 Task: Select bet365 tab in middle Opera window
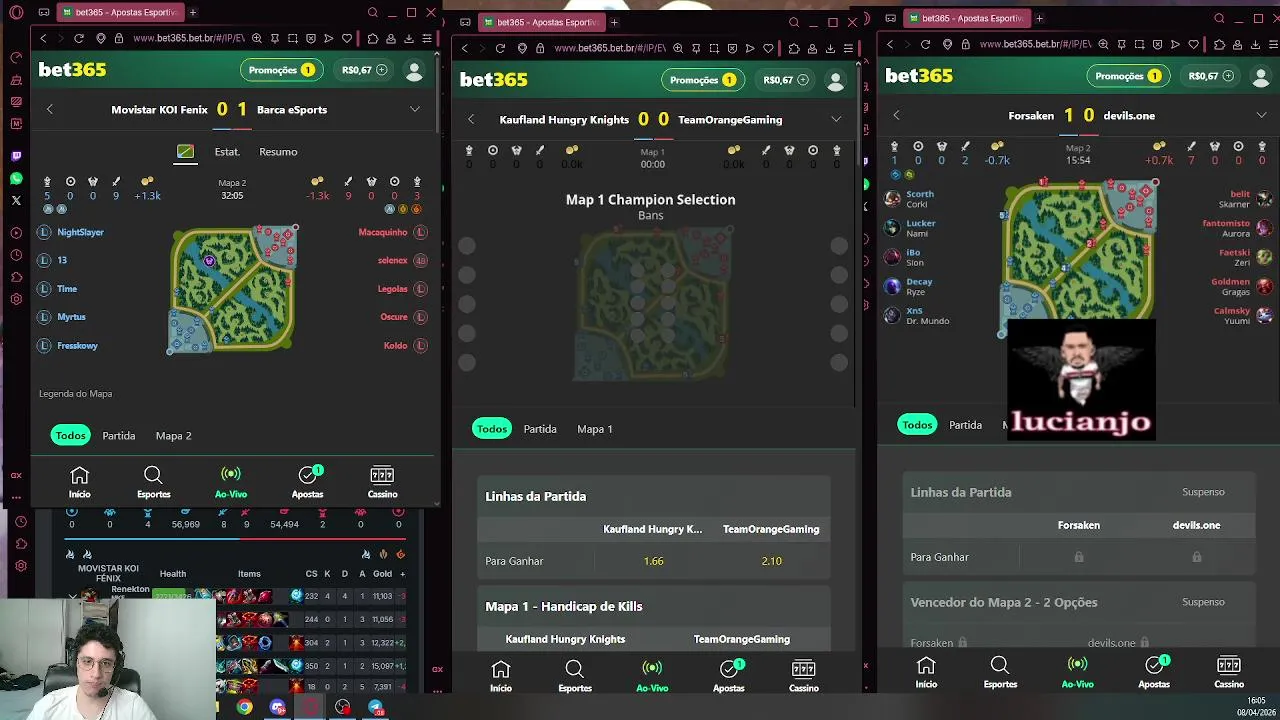pos(541,22)
